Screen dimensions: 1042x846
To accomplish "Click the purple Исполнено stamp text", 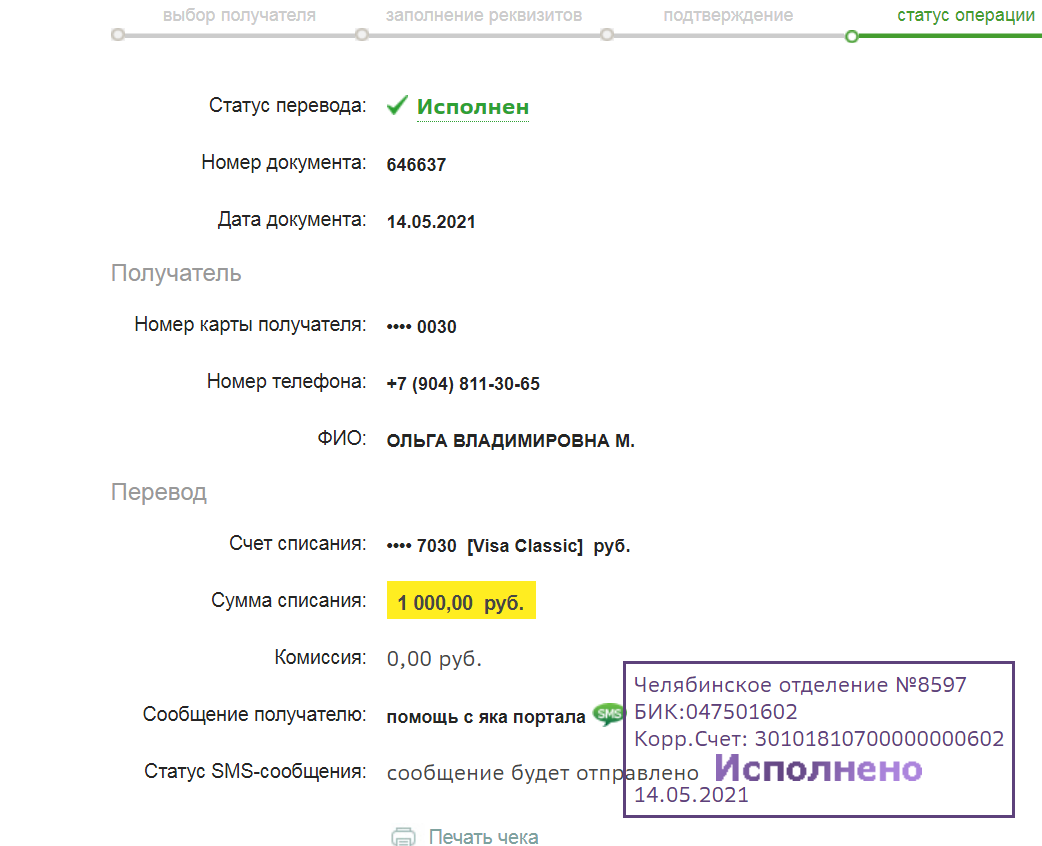I will click(818, 768).
